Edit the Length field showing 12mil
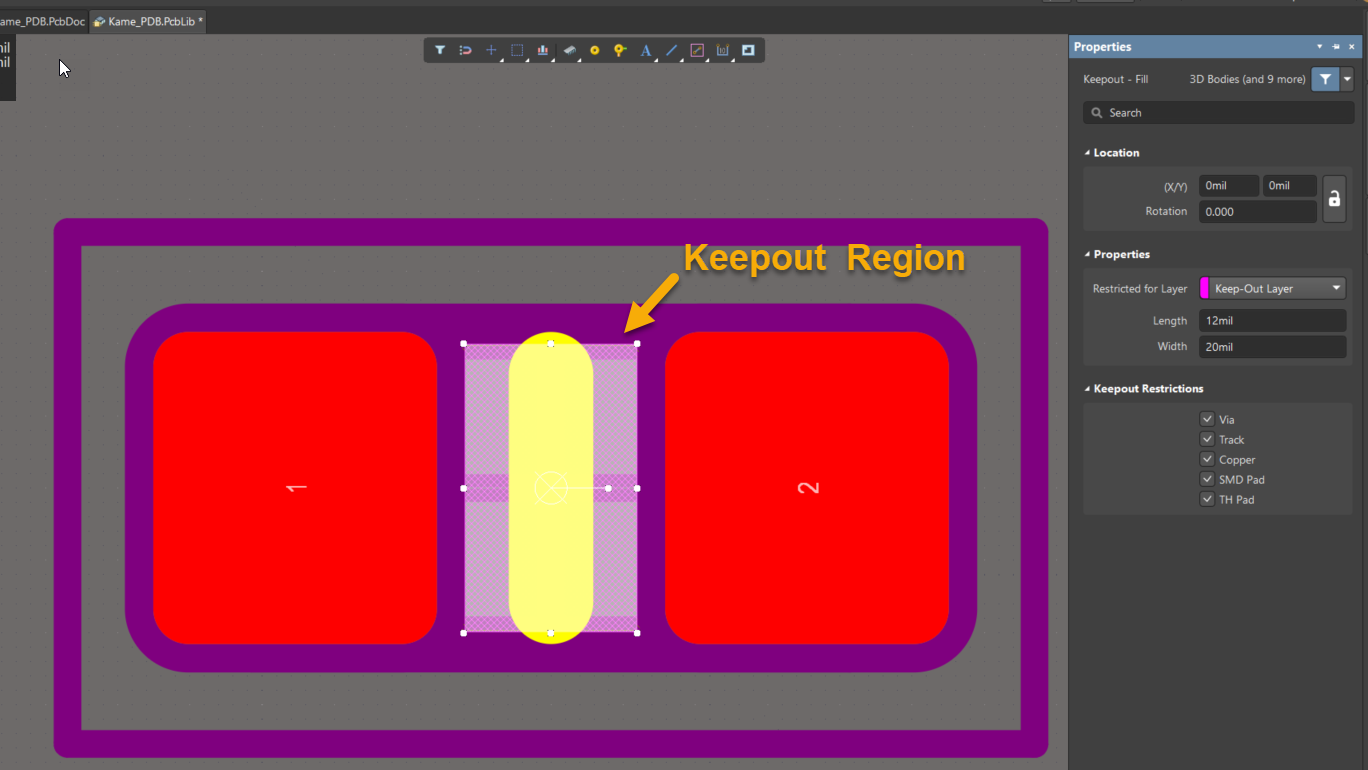1368x770 pixels. click(x=1272, y=321)
